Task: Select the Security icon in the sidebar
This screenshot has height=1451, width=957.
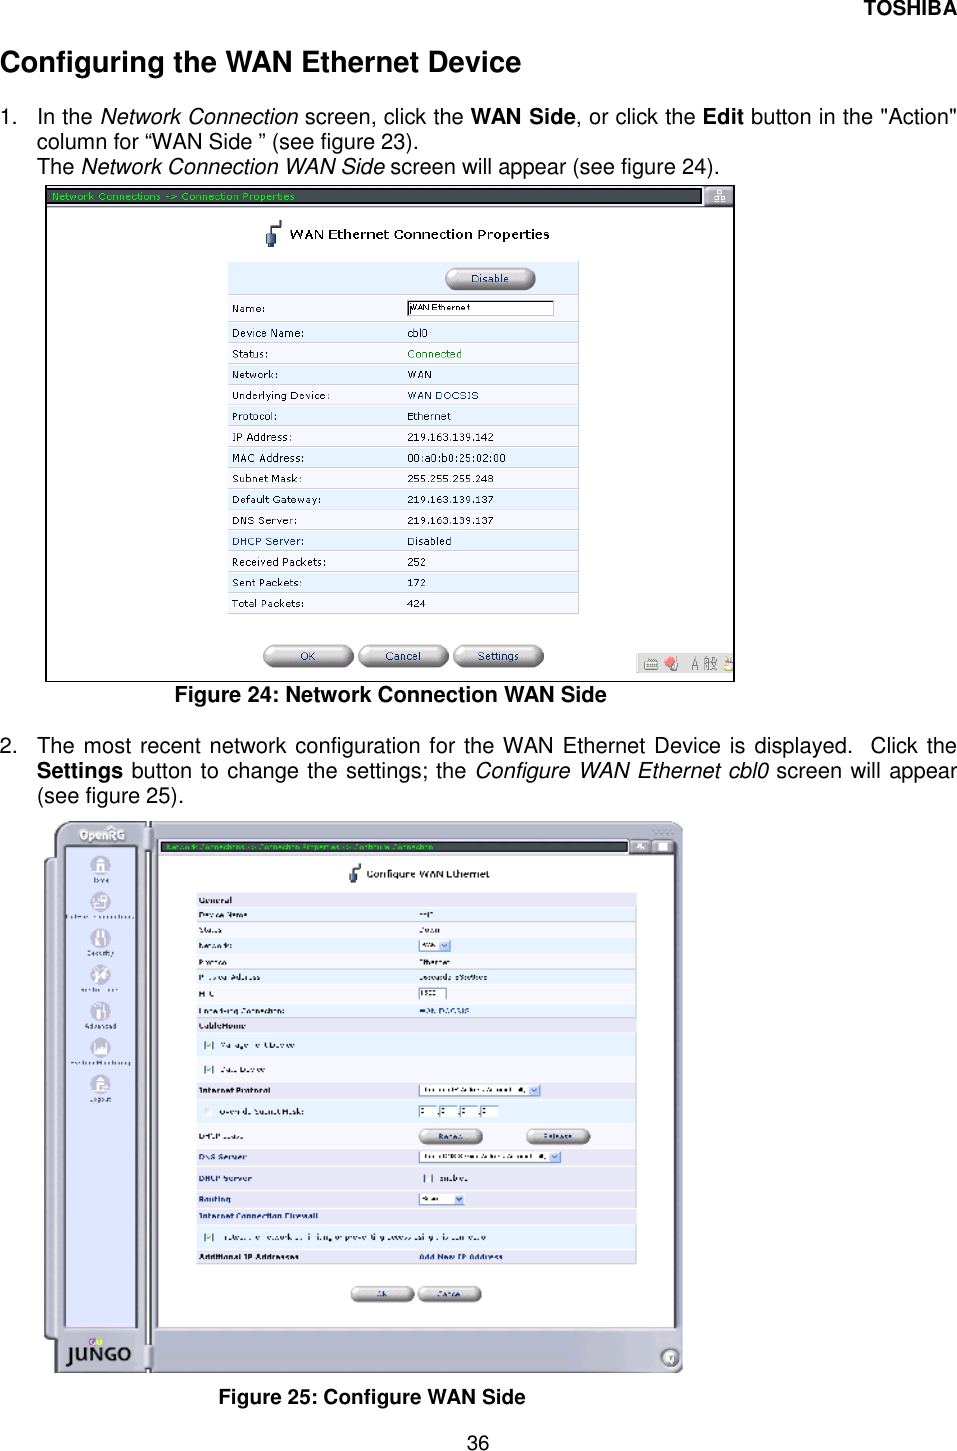Action: 101,938
